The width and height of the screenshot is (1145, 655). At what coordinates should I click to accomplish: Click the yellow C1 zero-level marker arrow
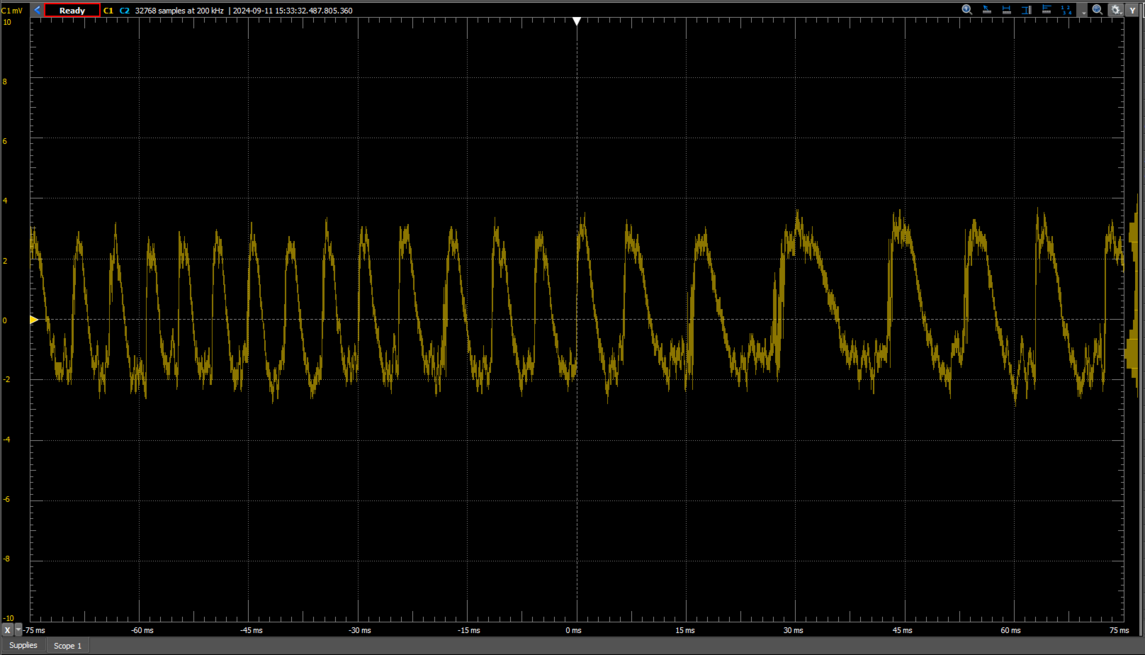tap(34, 320)
